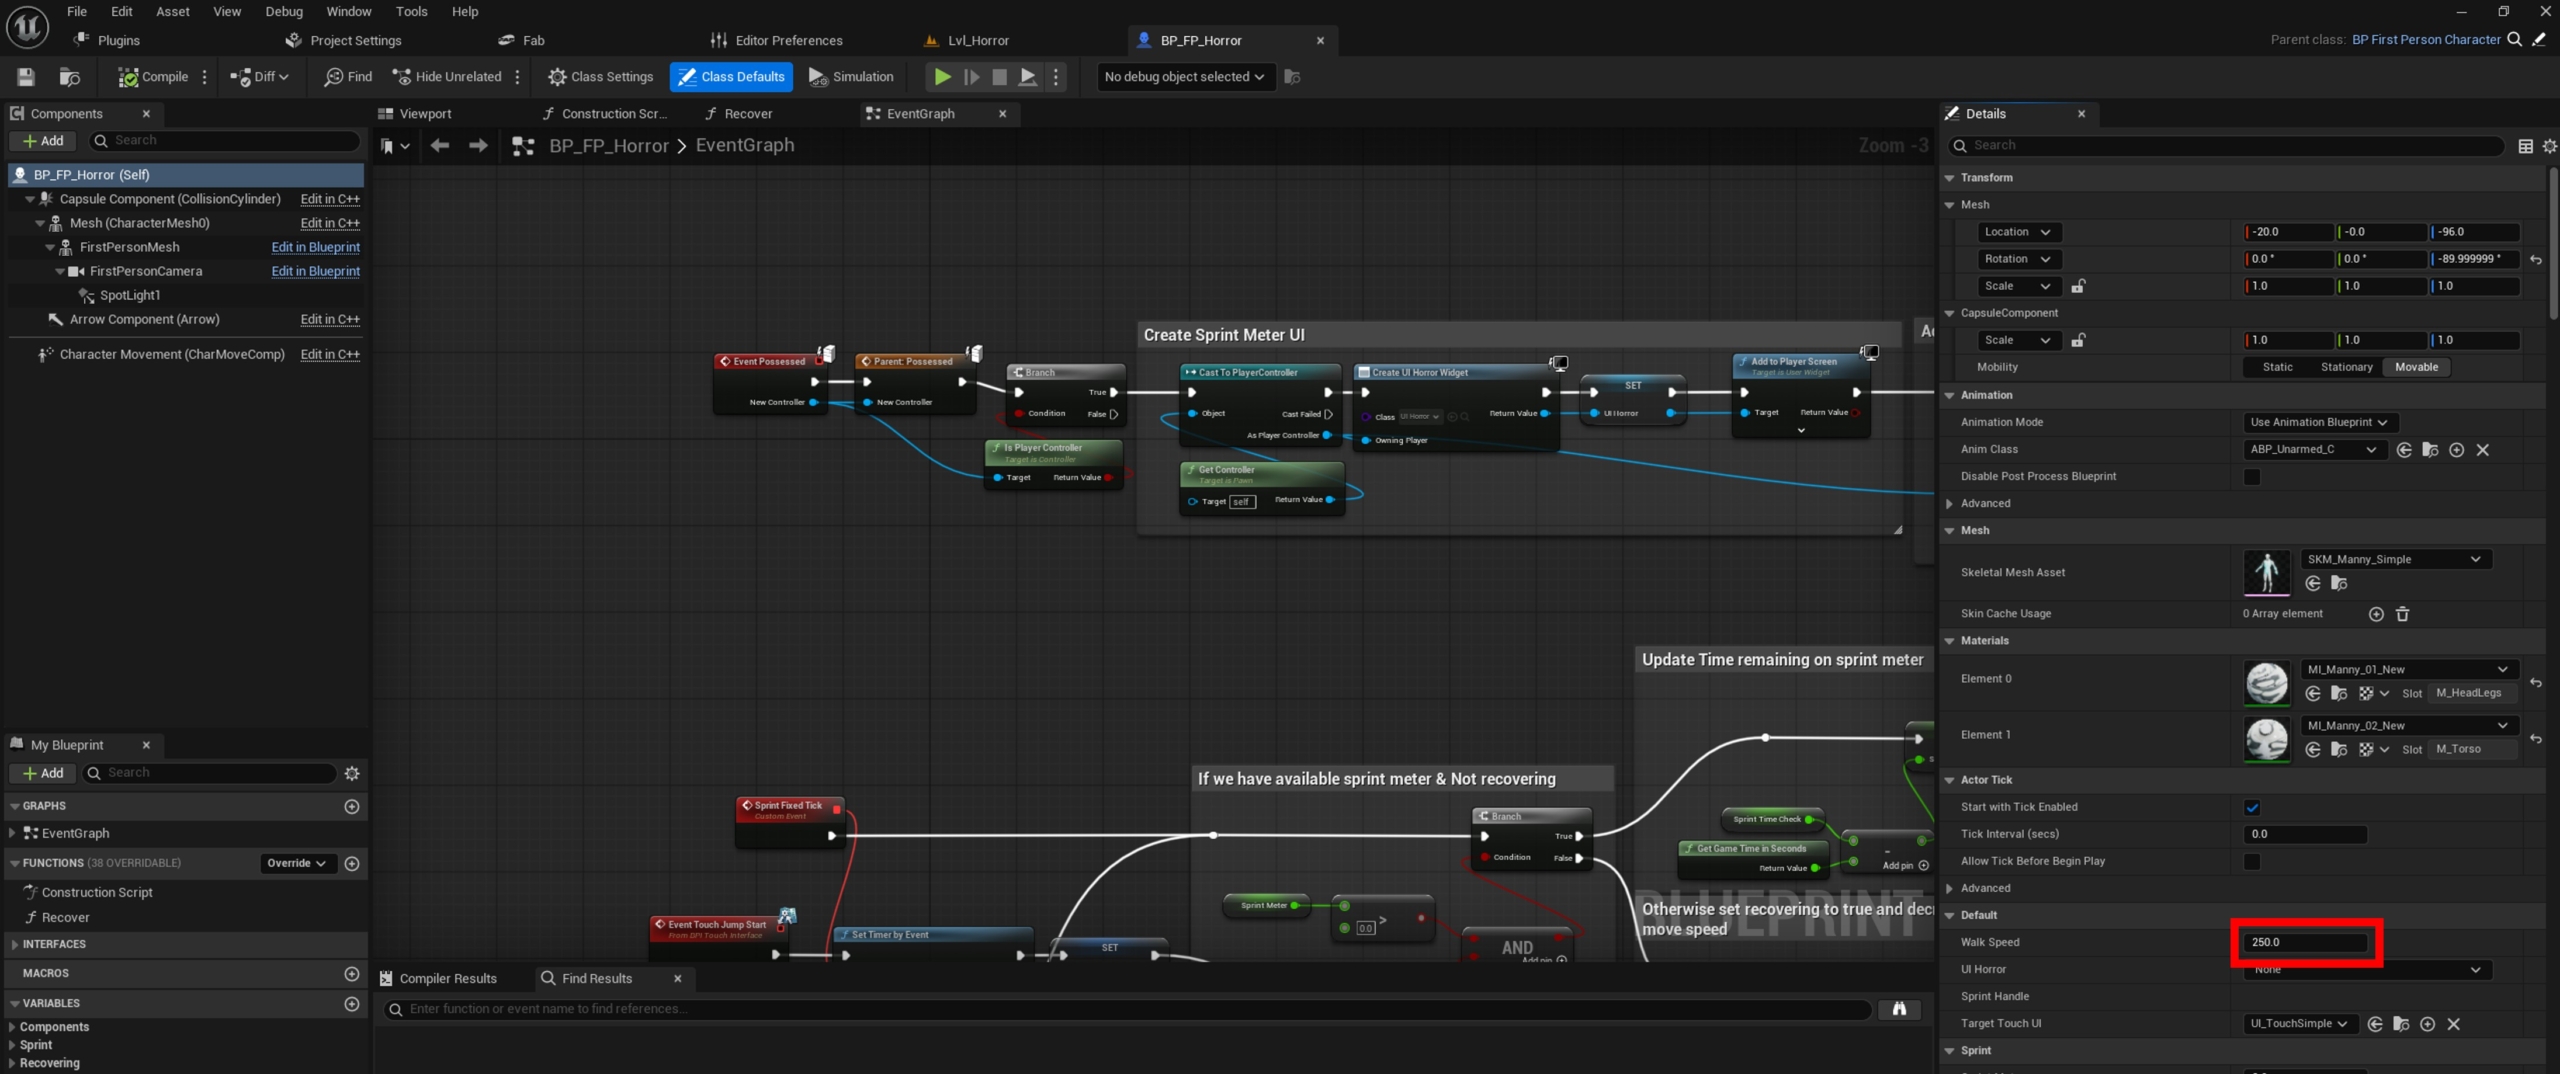Open Class Settings
2560x1074 pixels.
click(601, 77)
